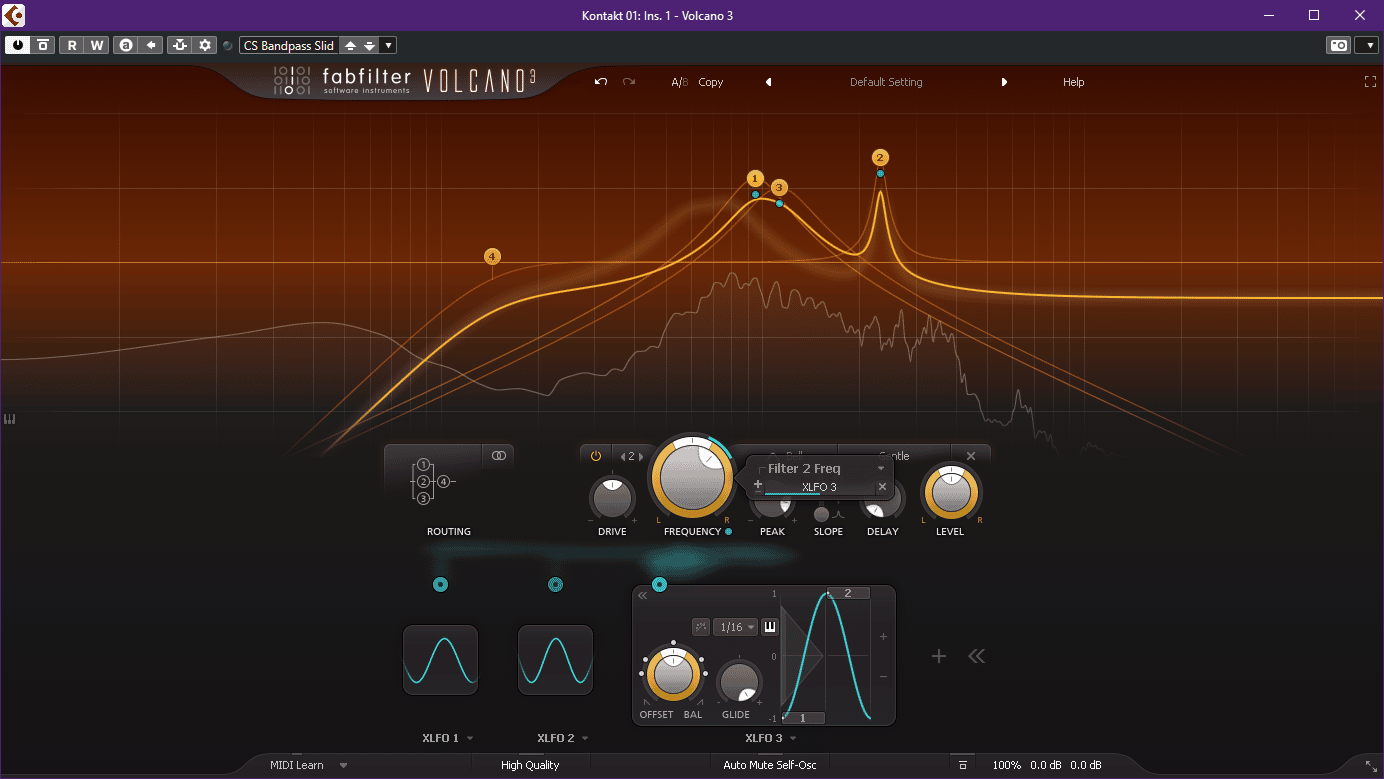The height and width of the screenshot is (779, 1384).
Task: Remove XLFO 3 modulation slot
Action: pos(882,487)
